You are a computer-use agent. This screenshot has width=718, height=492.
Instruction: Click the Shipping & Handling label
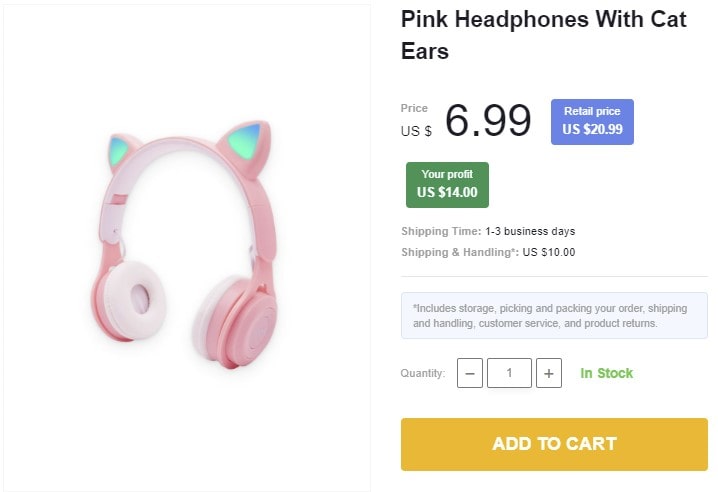[459, 252]
